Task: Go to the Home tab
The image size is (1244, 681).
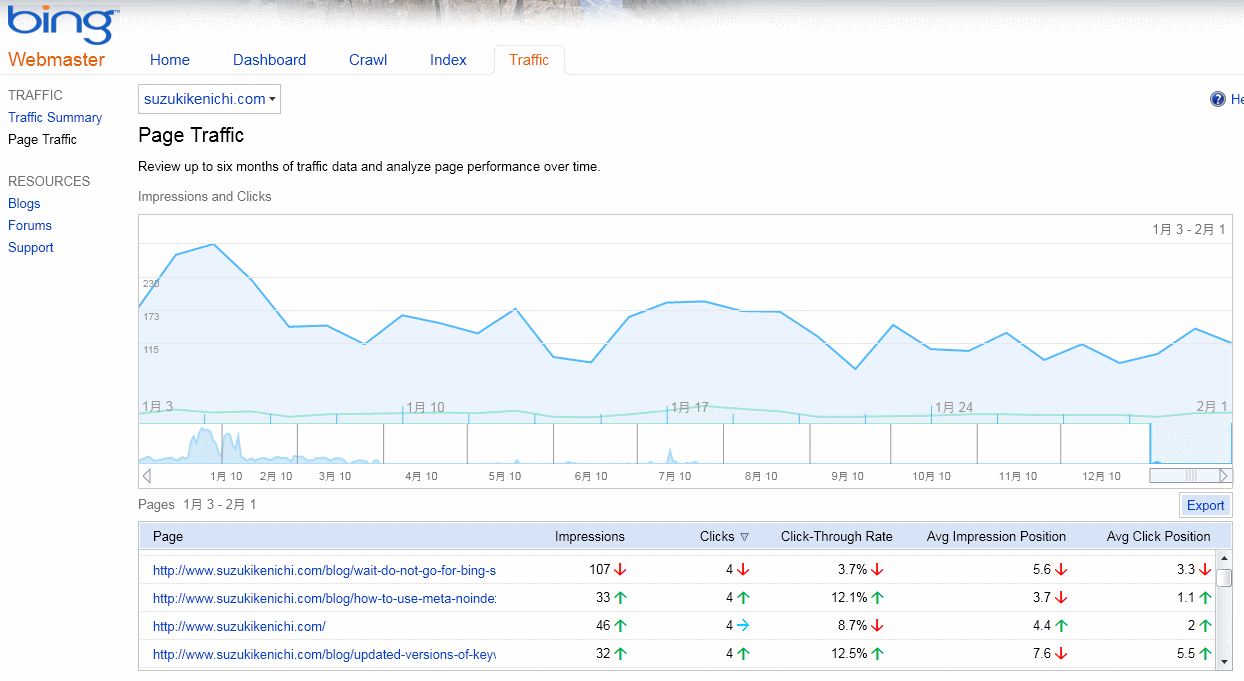Action: tap(170, 60)
